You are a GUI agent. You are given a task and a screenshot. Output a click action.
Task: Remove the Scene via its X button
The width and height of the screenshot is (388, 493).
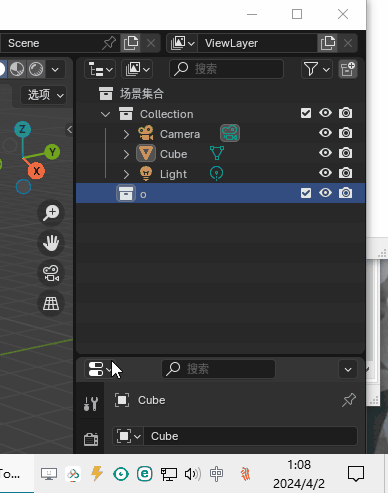(151, 43)
